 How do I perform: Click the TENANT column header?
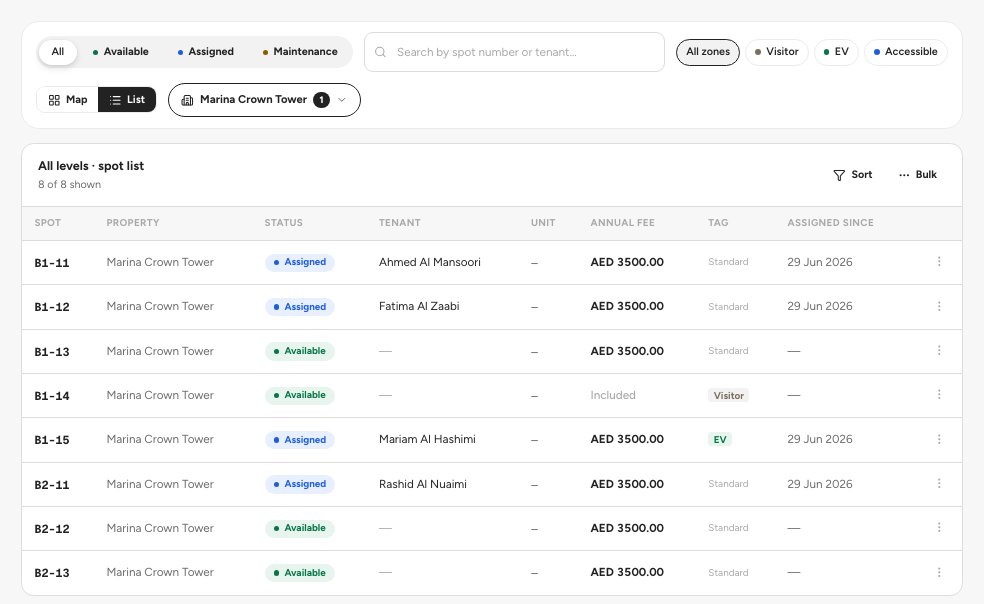click(x=400, y=223)
